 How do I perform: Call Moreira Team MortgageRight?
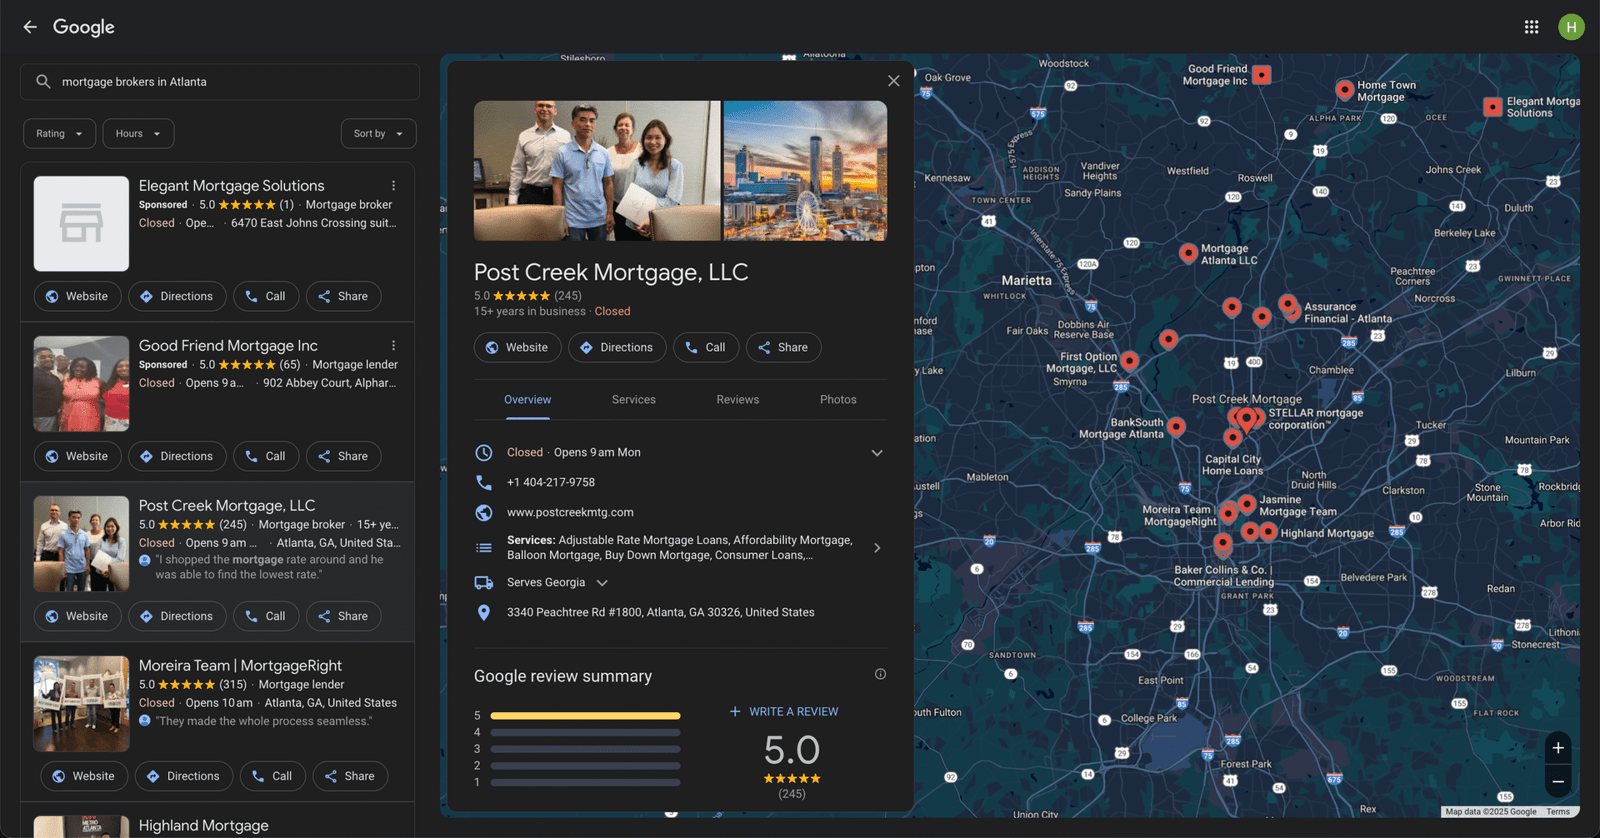pyautogui.click(x=273, y=776)
